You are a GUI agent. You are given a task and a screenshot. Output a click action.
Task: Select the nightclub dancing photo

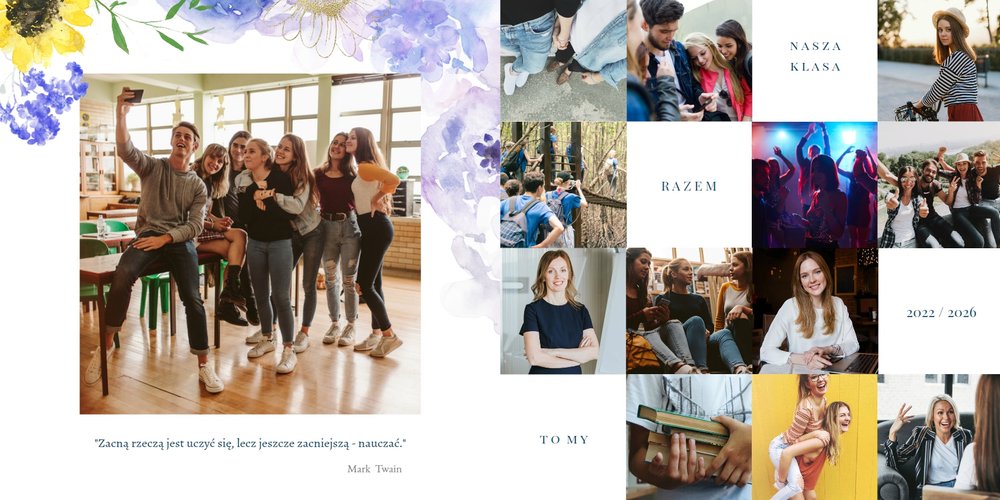point(815,185)
